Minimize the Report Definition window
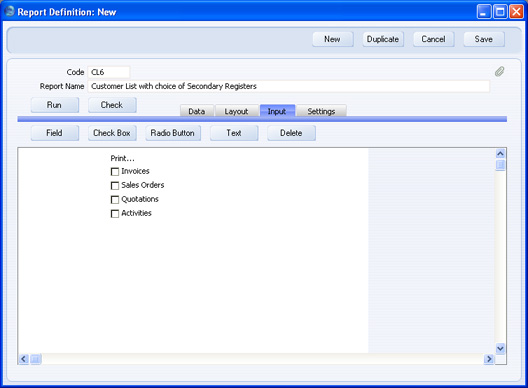The height and width of the screenshot is (388, 528). [x=484, y=12]
